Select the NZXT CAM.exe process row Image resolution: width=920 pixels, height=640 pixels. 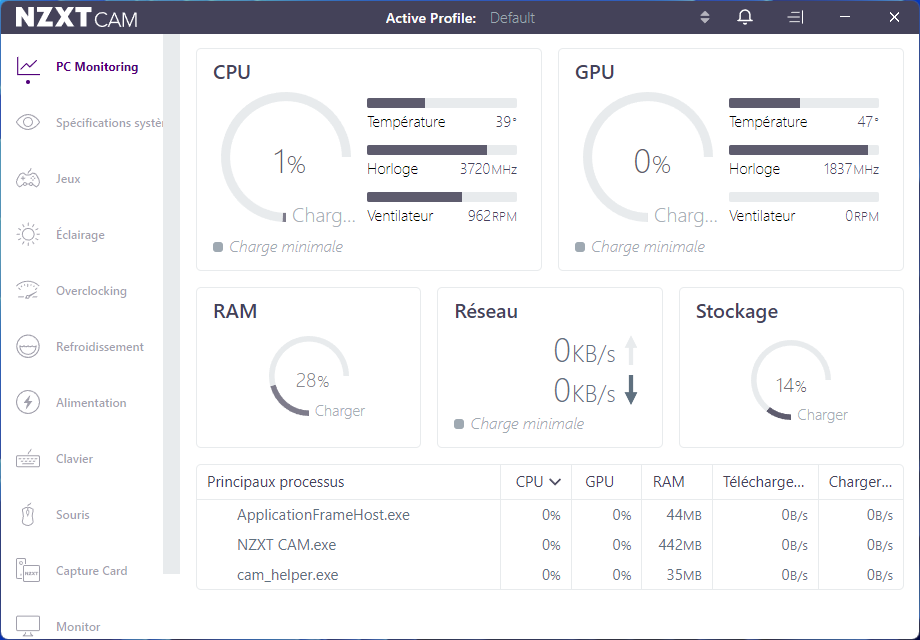point(287,545)
